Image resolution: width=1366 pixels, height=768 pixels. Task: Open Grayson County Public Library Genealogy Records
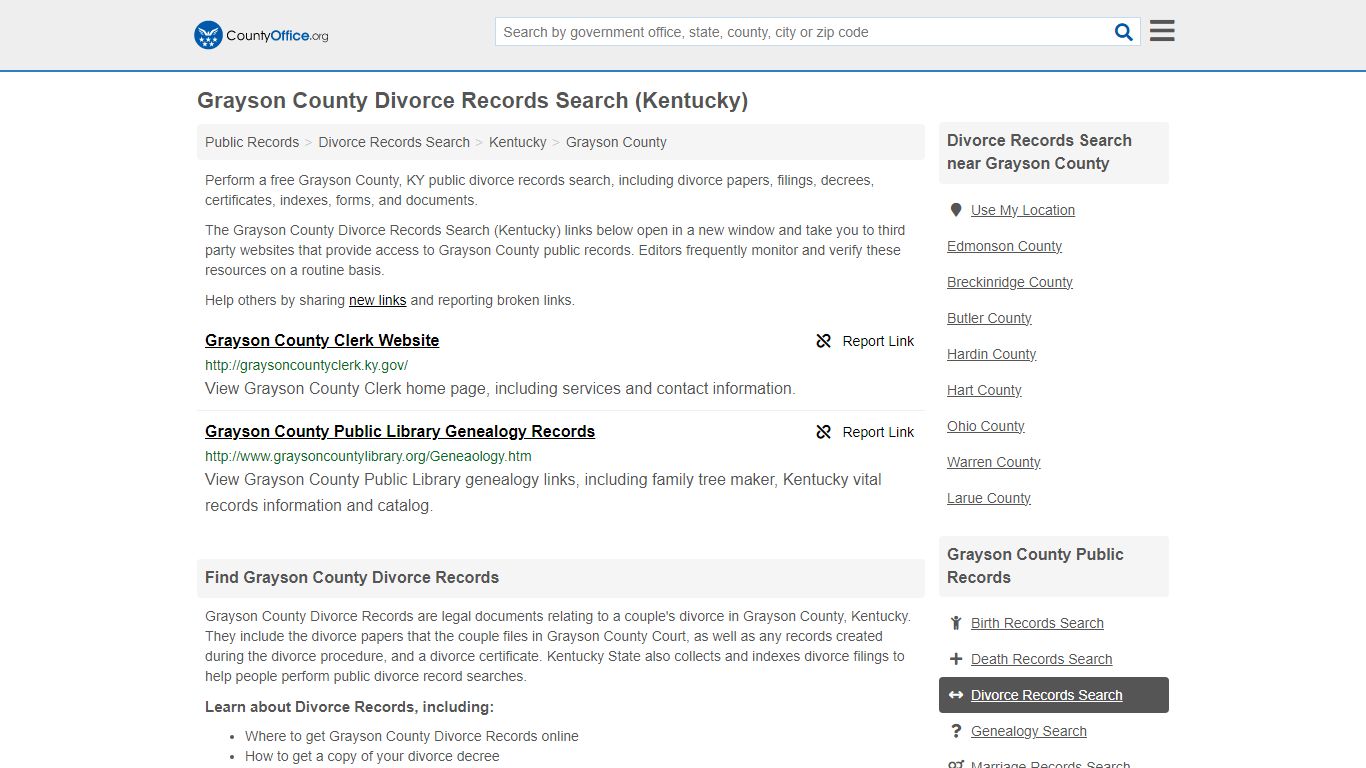(x=400, y=431)
